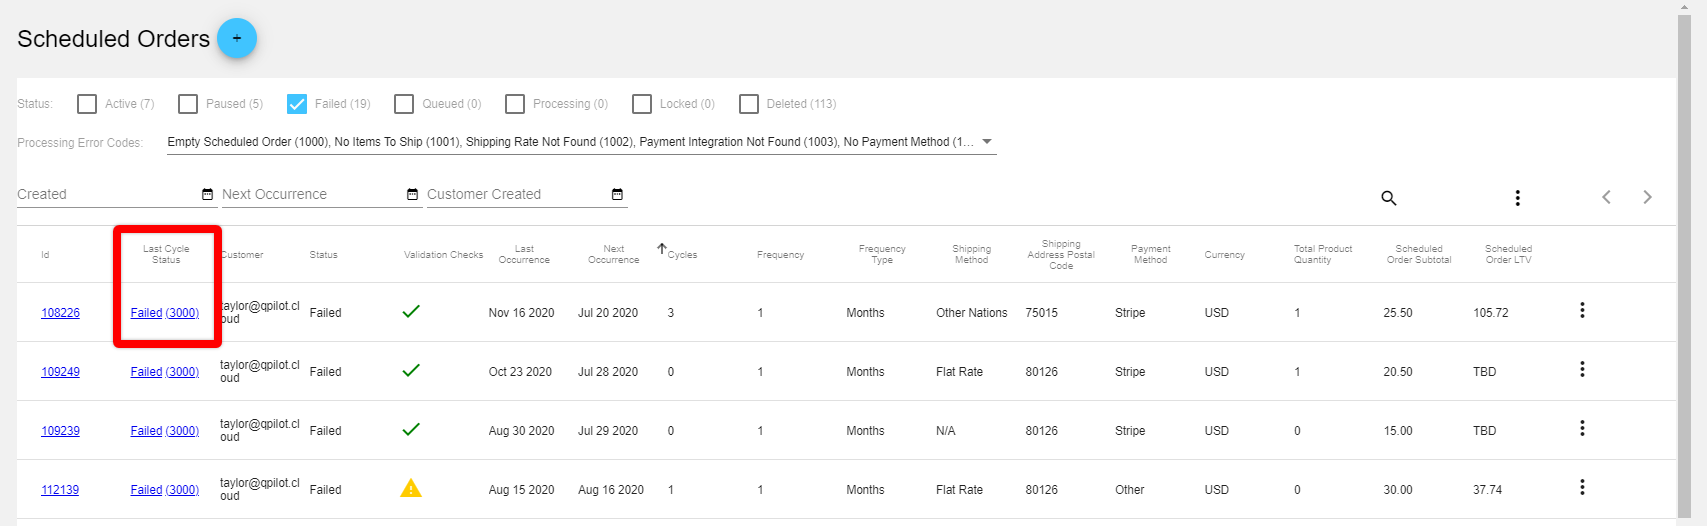The width and height of the screenshot is (1707, 526).
Task: Open order Id link 109249
Action: (60, 372)
